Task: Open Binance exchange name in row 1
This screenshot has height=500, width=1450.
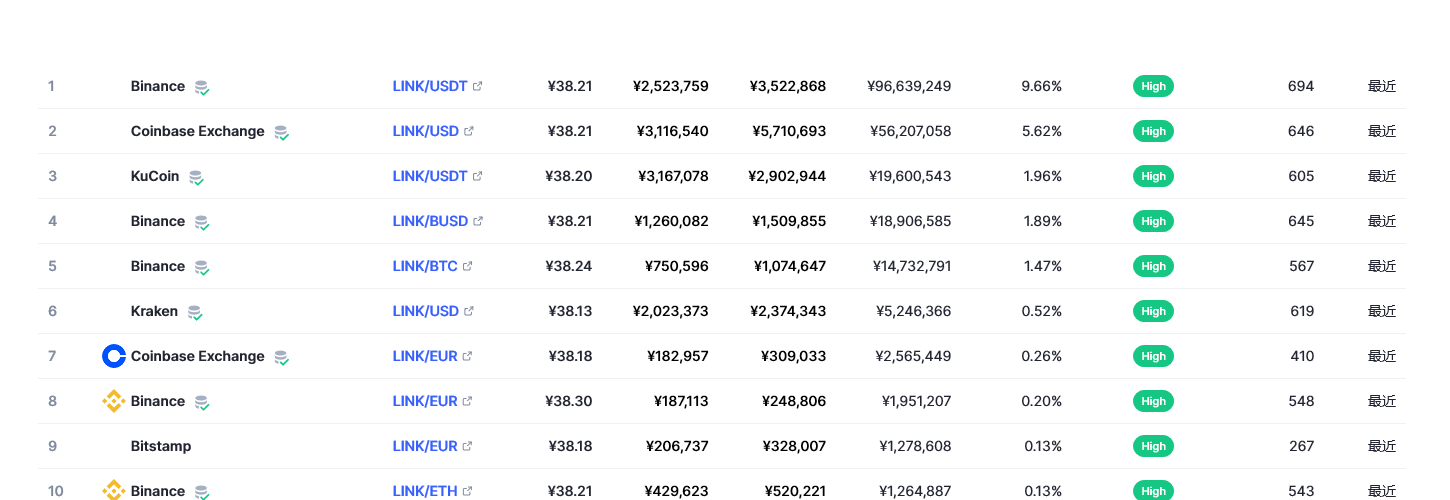Action: point(158,86)
